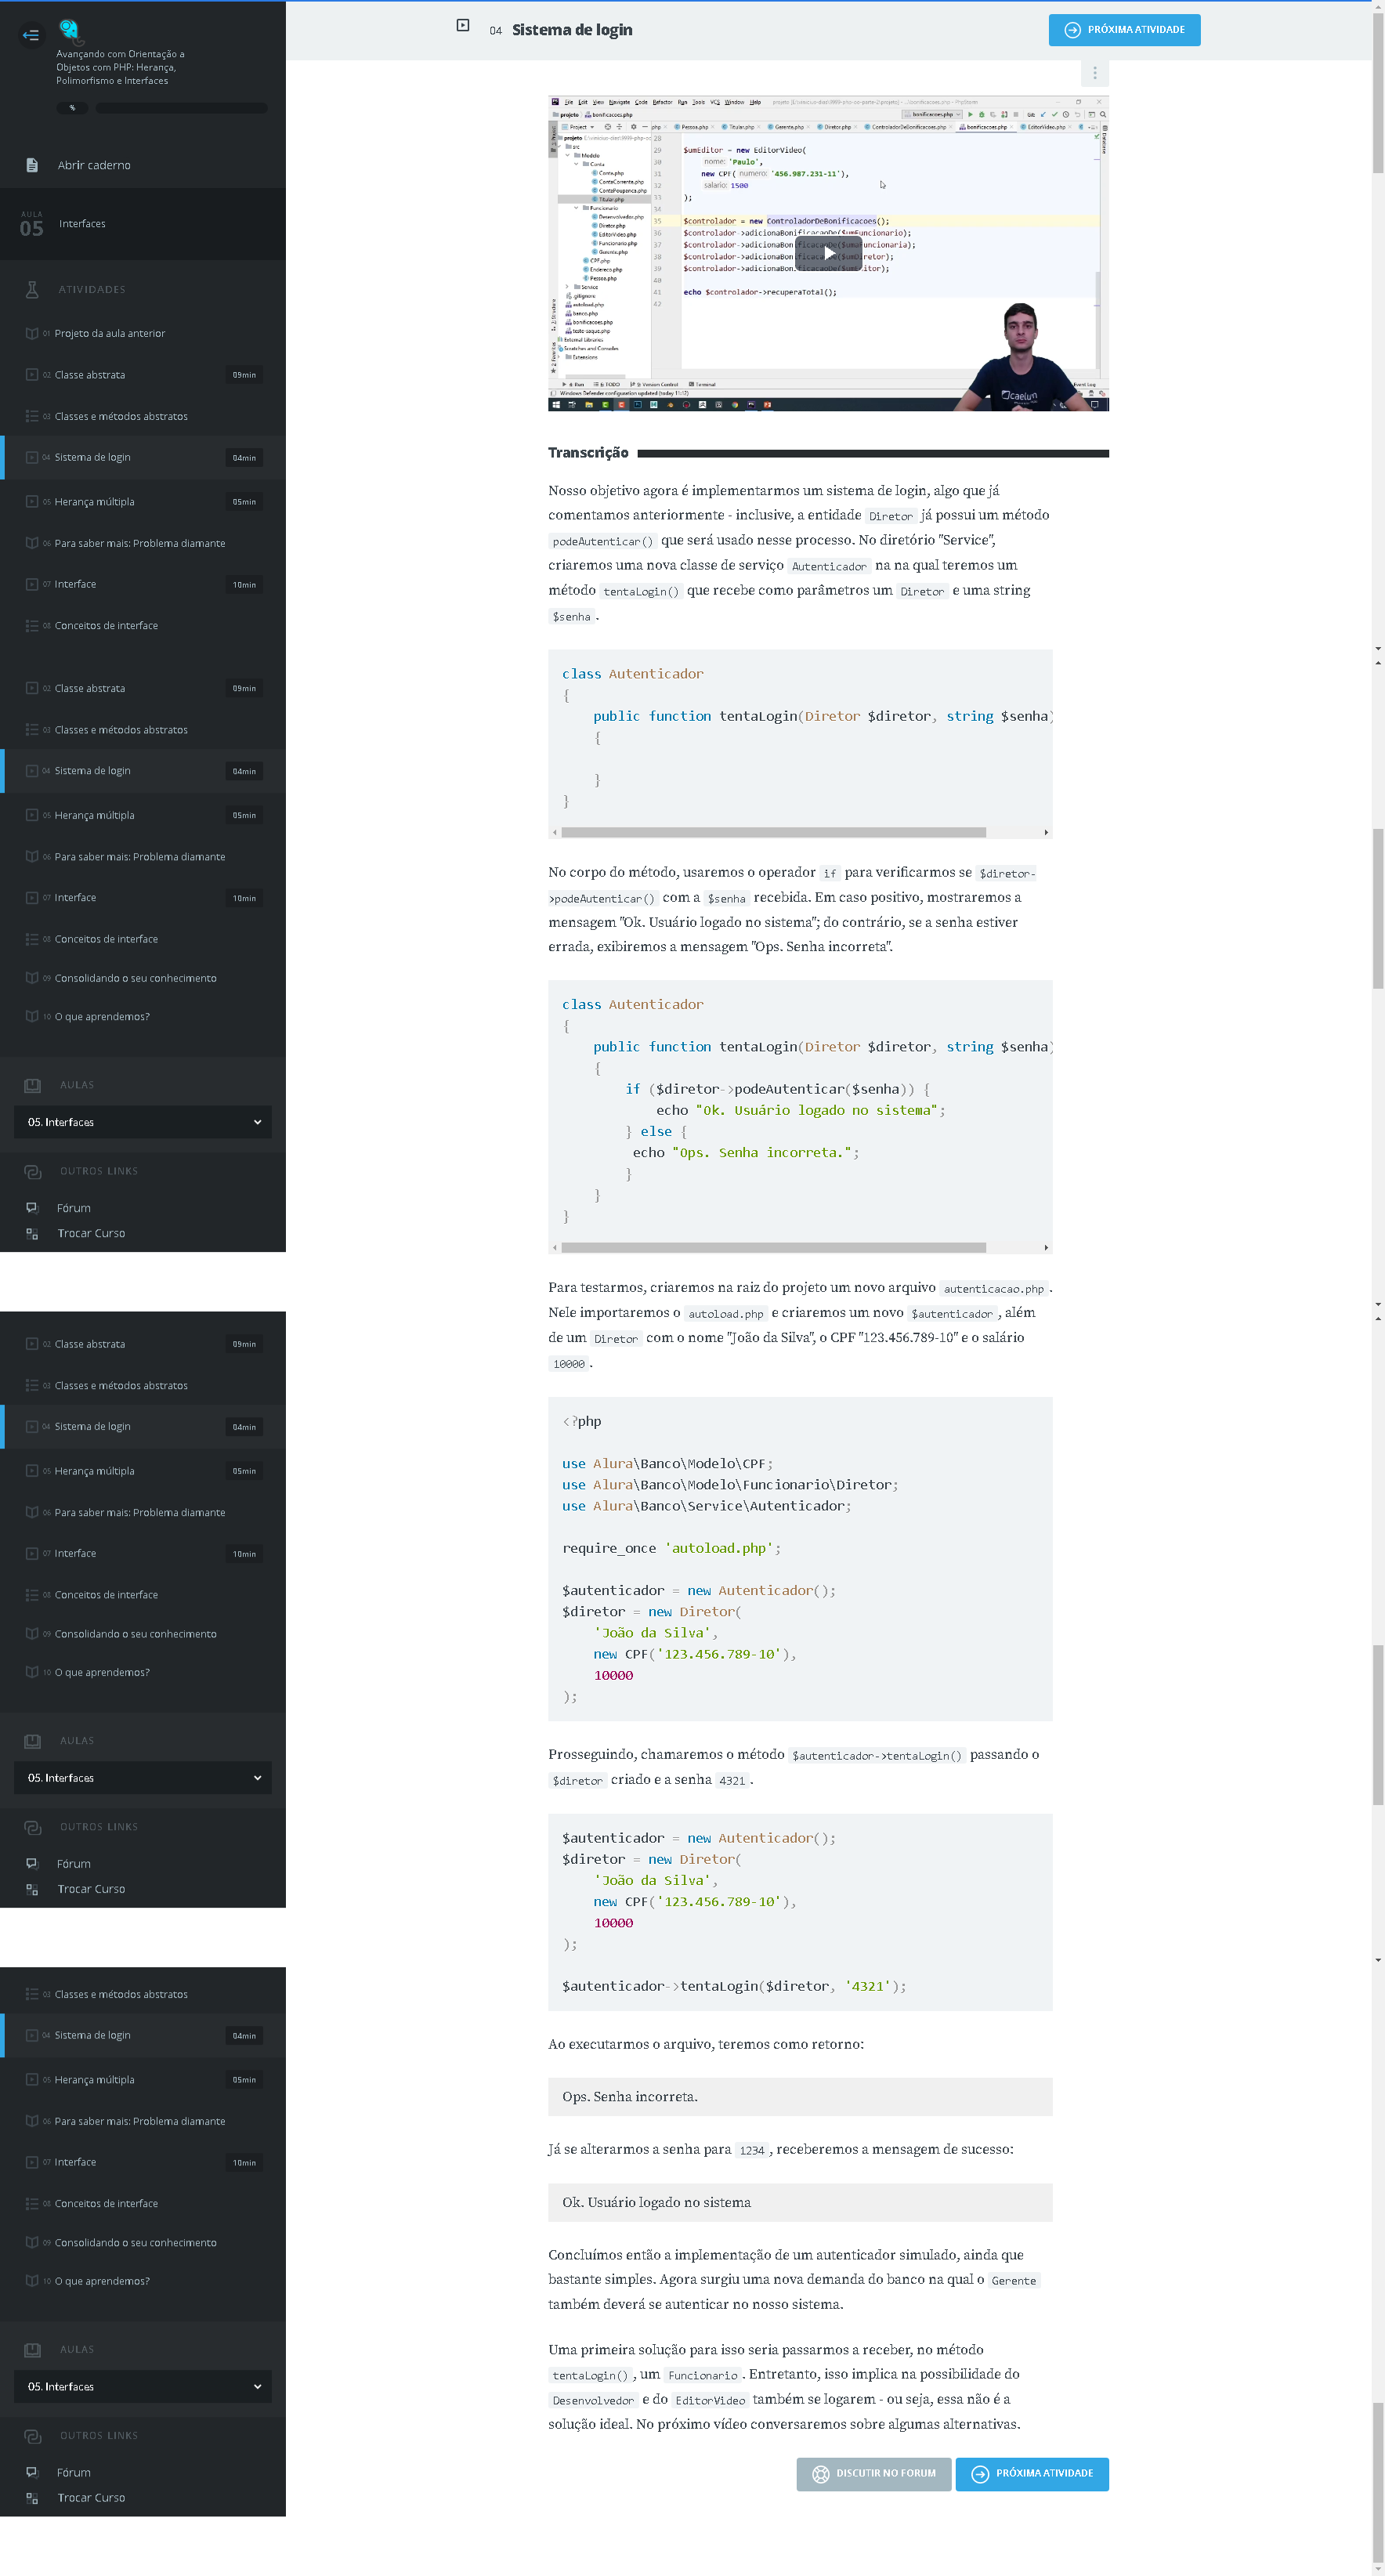
Task: Open the Avançando com Orientação a Objetos course title
Action: point(120,67)
